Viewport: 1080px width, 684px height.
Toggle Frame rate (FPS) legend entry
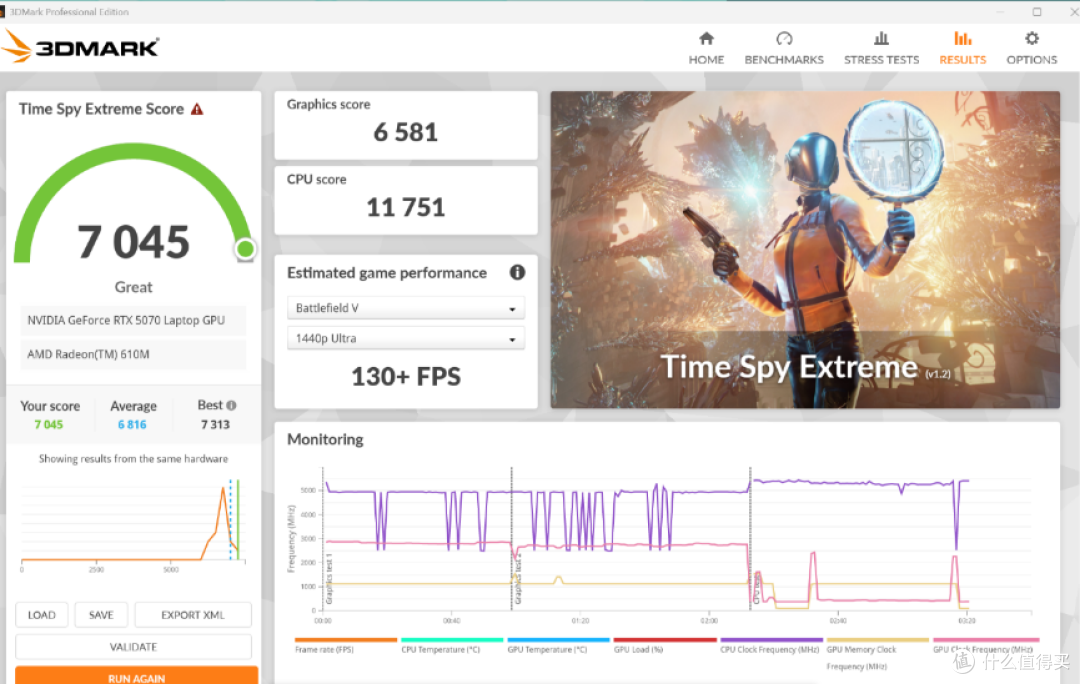(x=346, y=646)
